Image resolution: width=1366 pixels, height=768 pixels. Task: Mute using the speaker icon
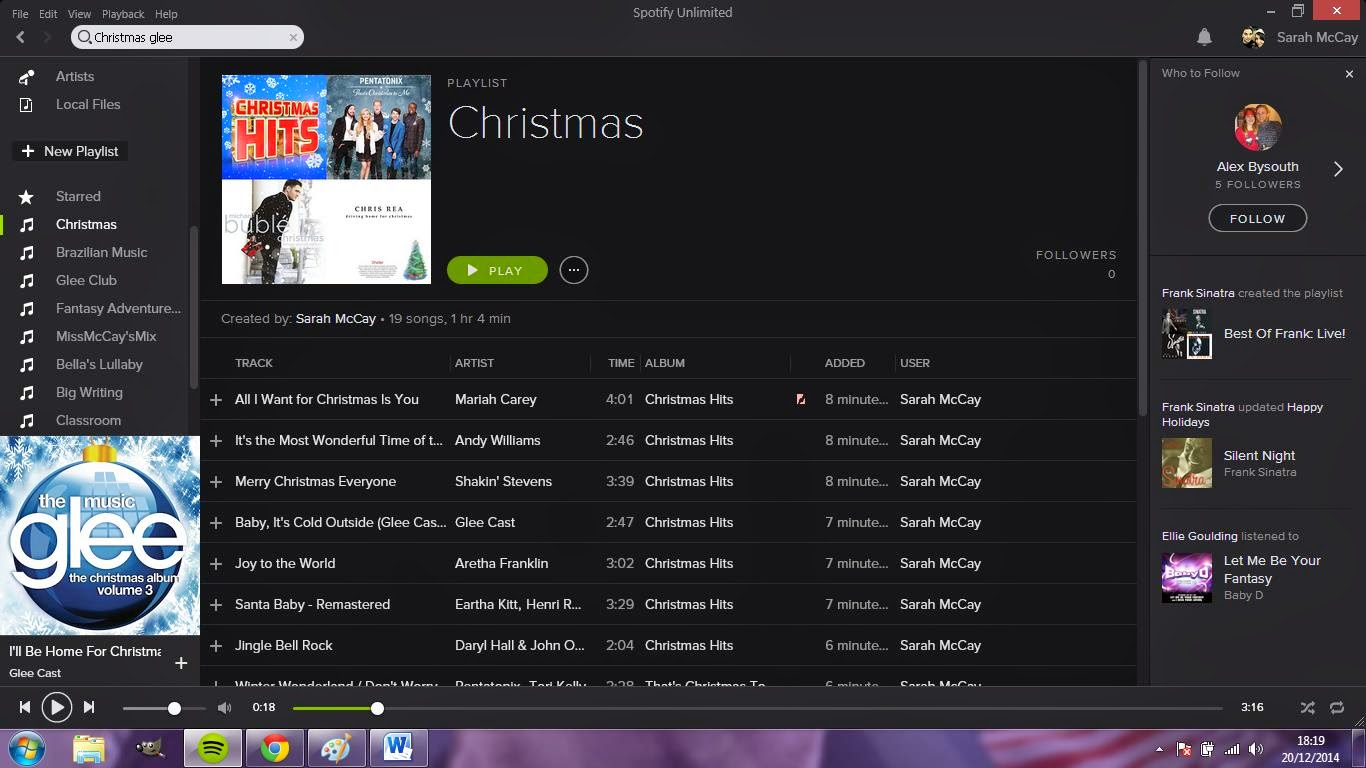(x=225, y=707)
